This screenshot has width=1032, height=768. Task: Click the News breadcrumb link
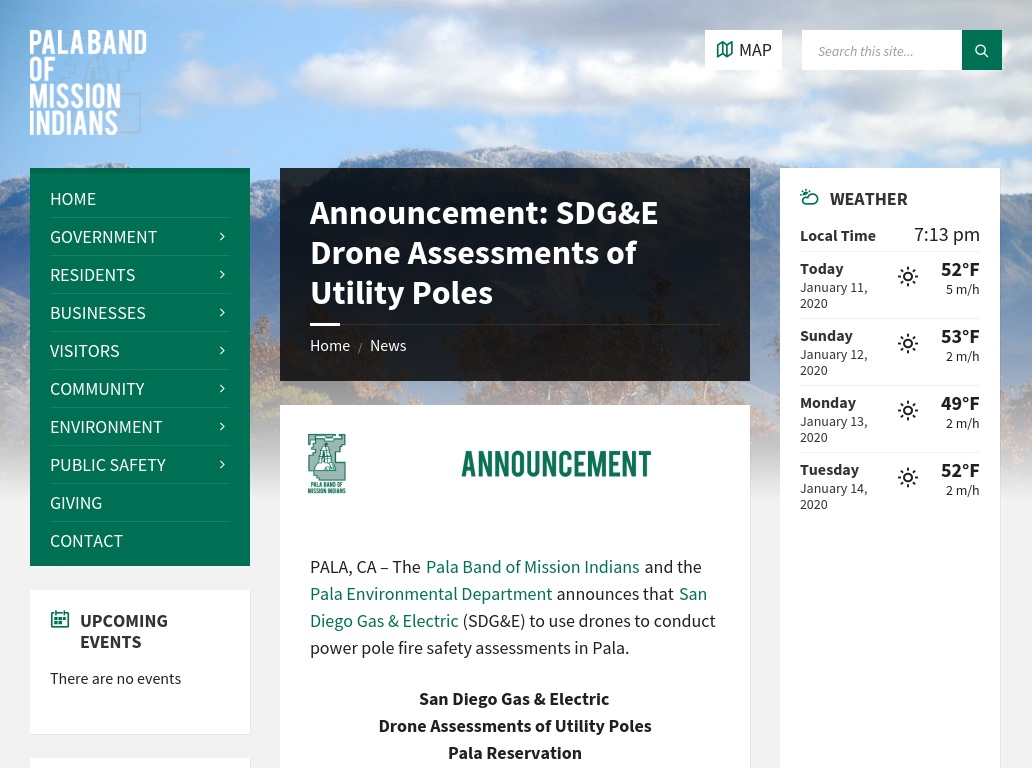pos(388,346)
